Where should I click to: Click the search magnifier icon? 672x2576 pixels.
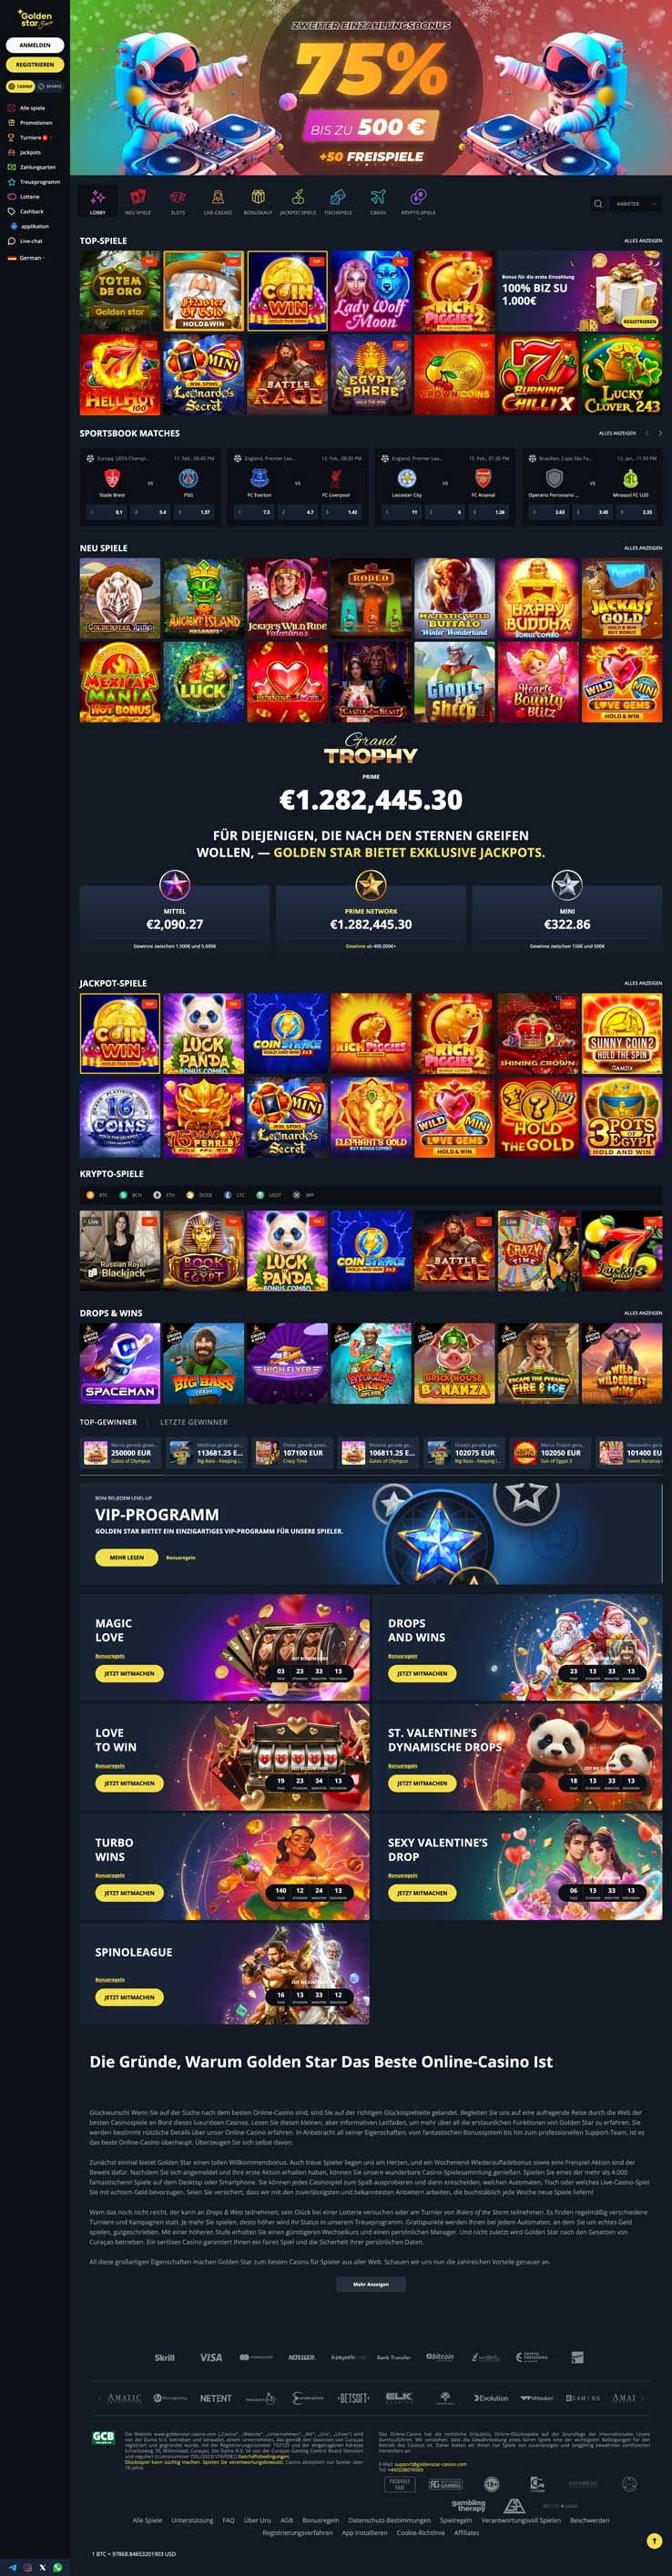pyautogui.click(x=598, y=203)
